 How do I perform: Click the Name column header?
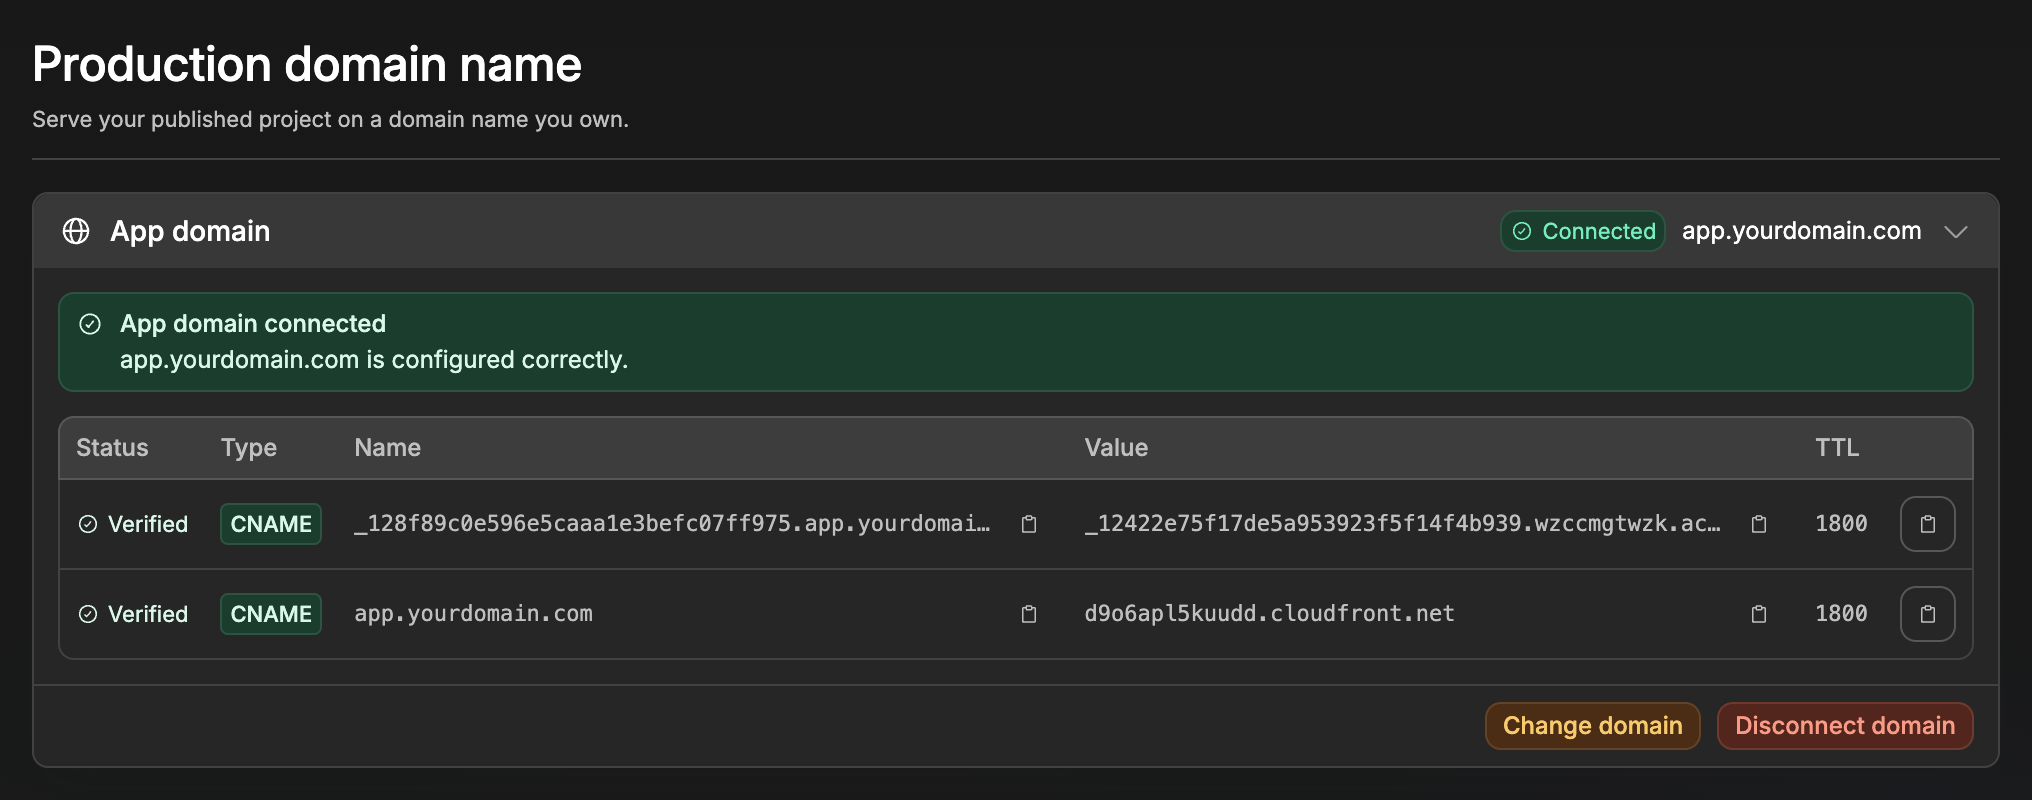[387, 448]
